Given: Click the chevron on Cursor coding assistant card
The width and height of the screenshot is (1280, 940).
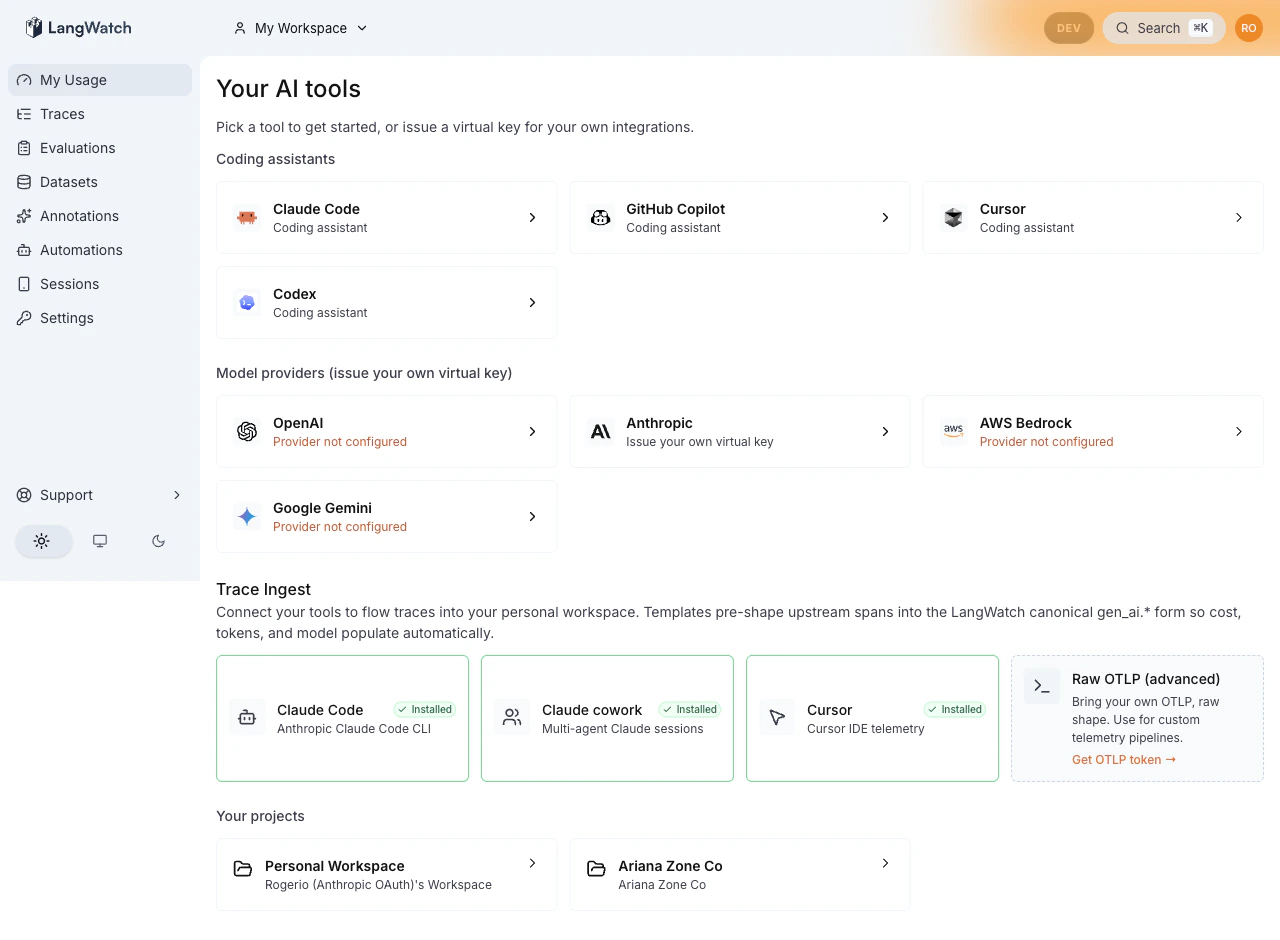Looking at the screenshot, I should pos(1238,217).
